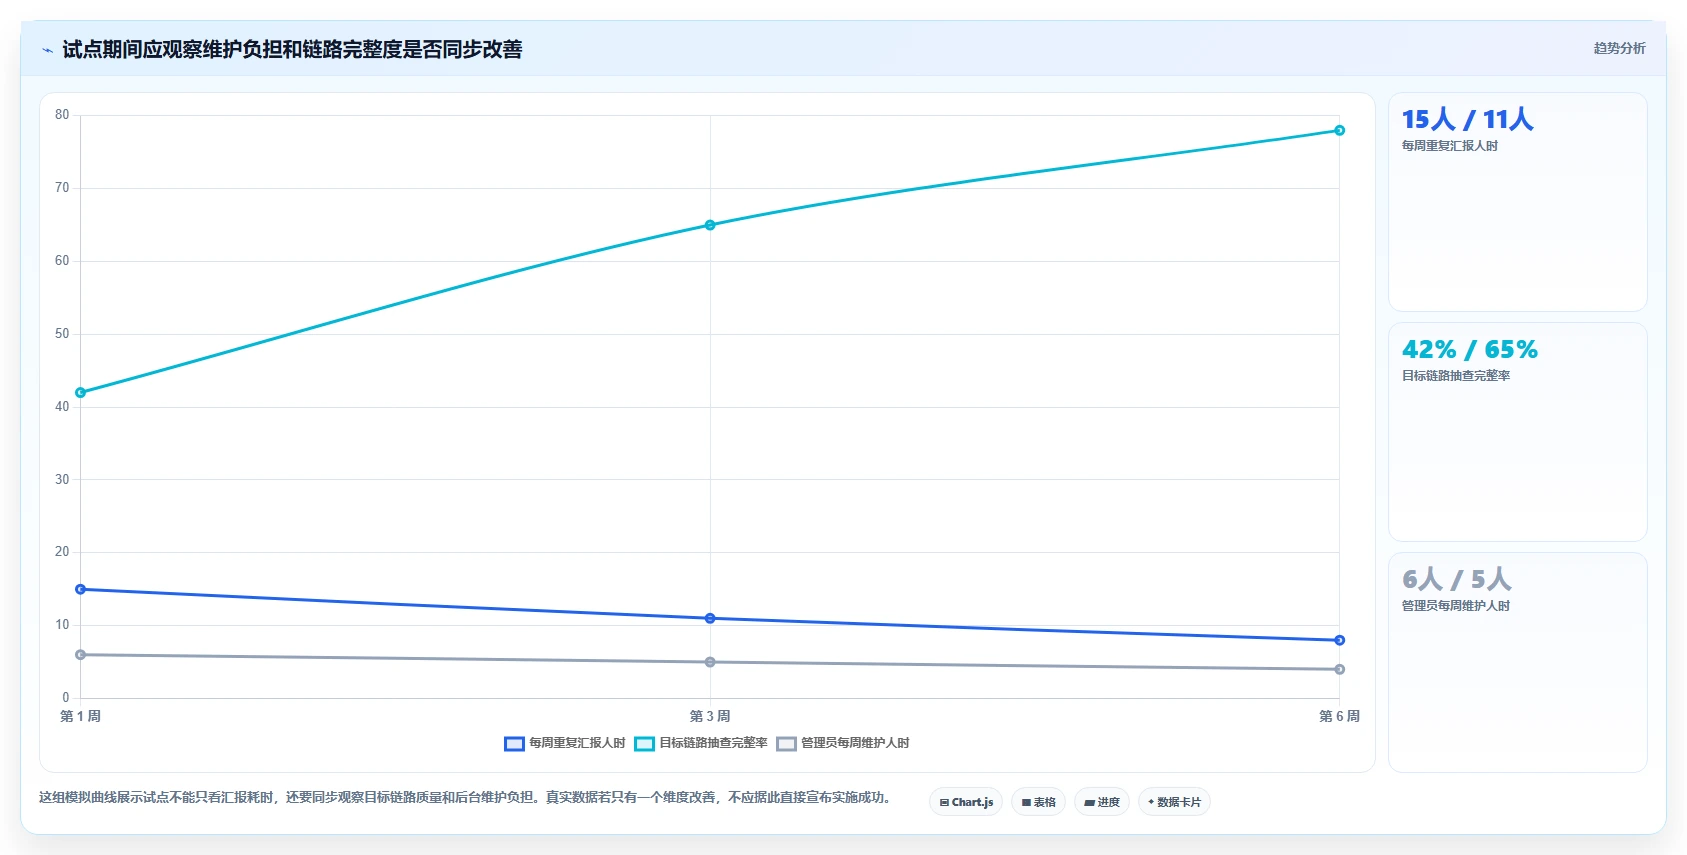Click the 第 3 周 axis label

(x=710, y=716)
